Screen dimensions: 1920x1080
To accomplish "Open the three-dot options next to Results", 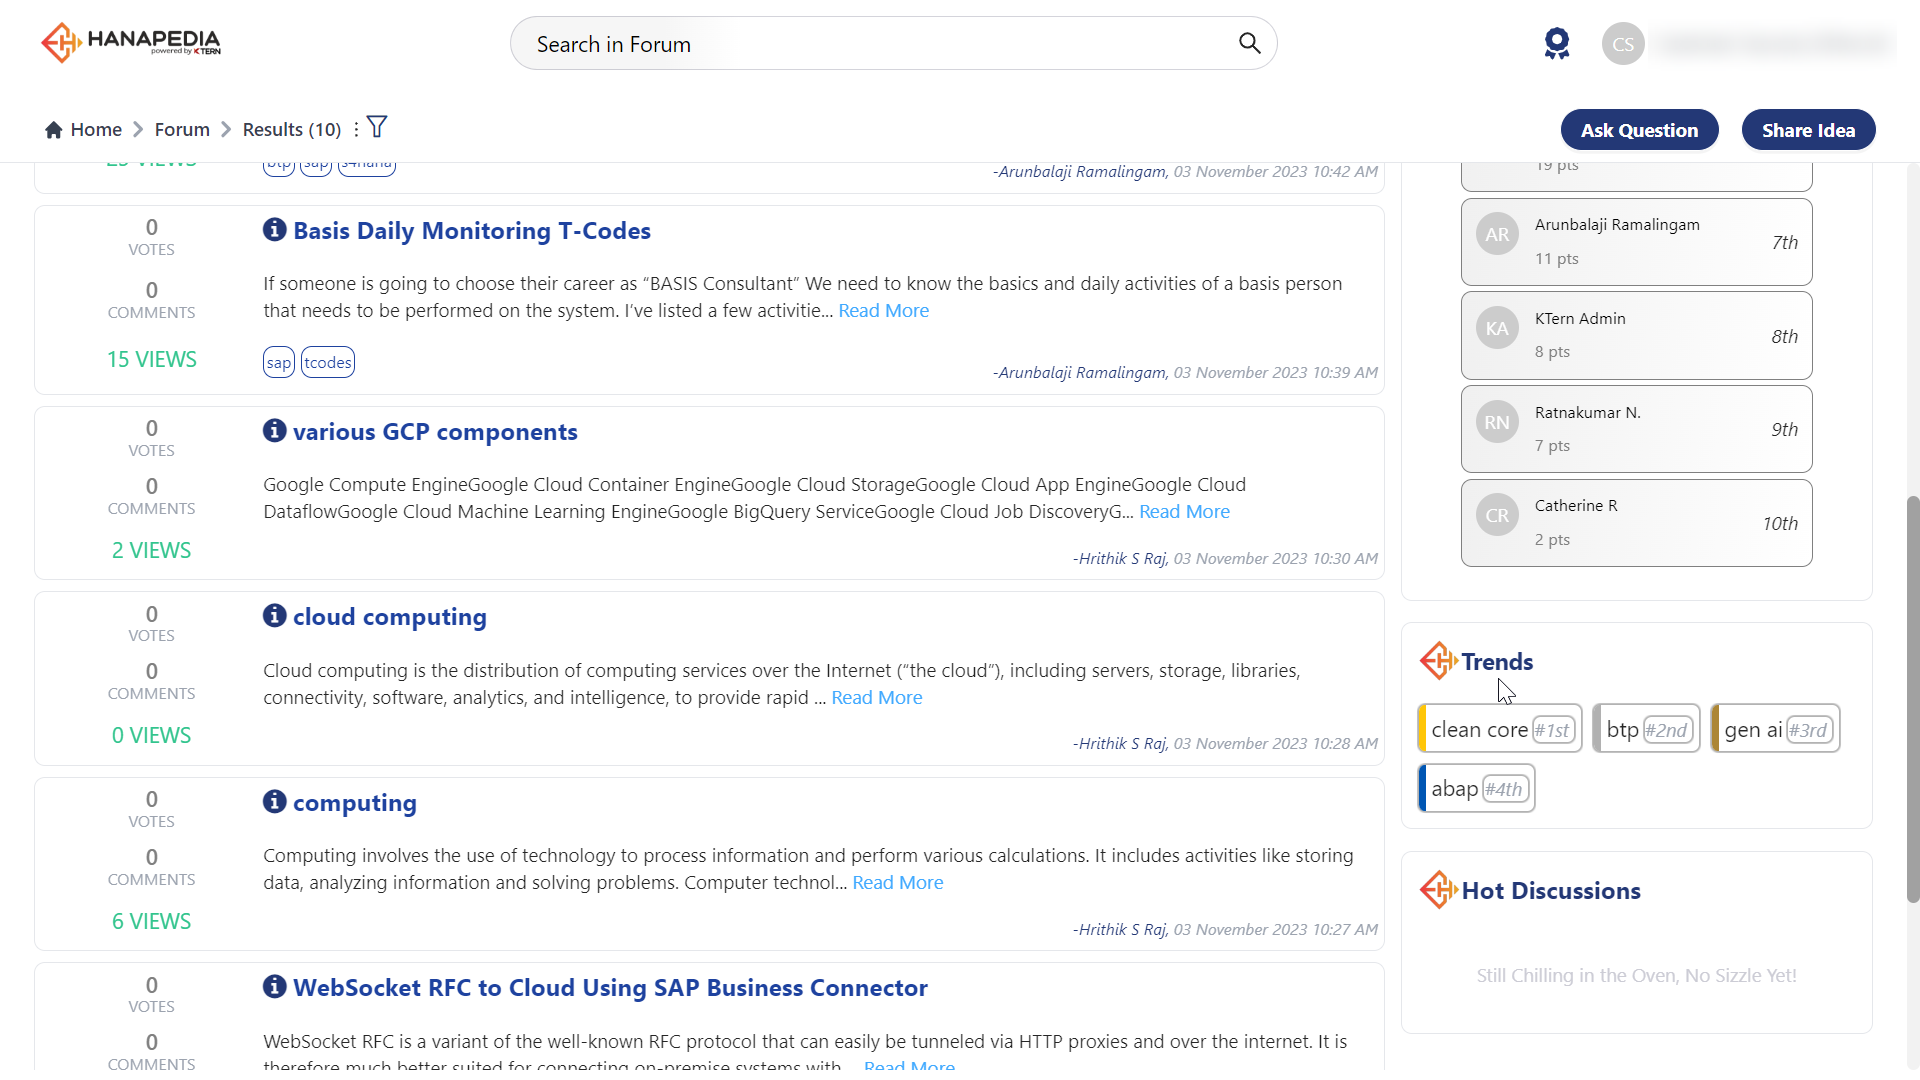I will 356,130.
